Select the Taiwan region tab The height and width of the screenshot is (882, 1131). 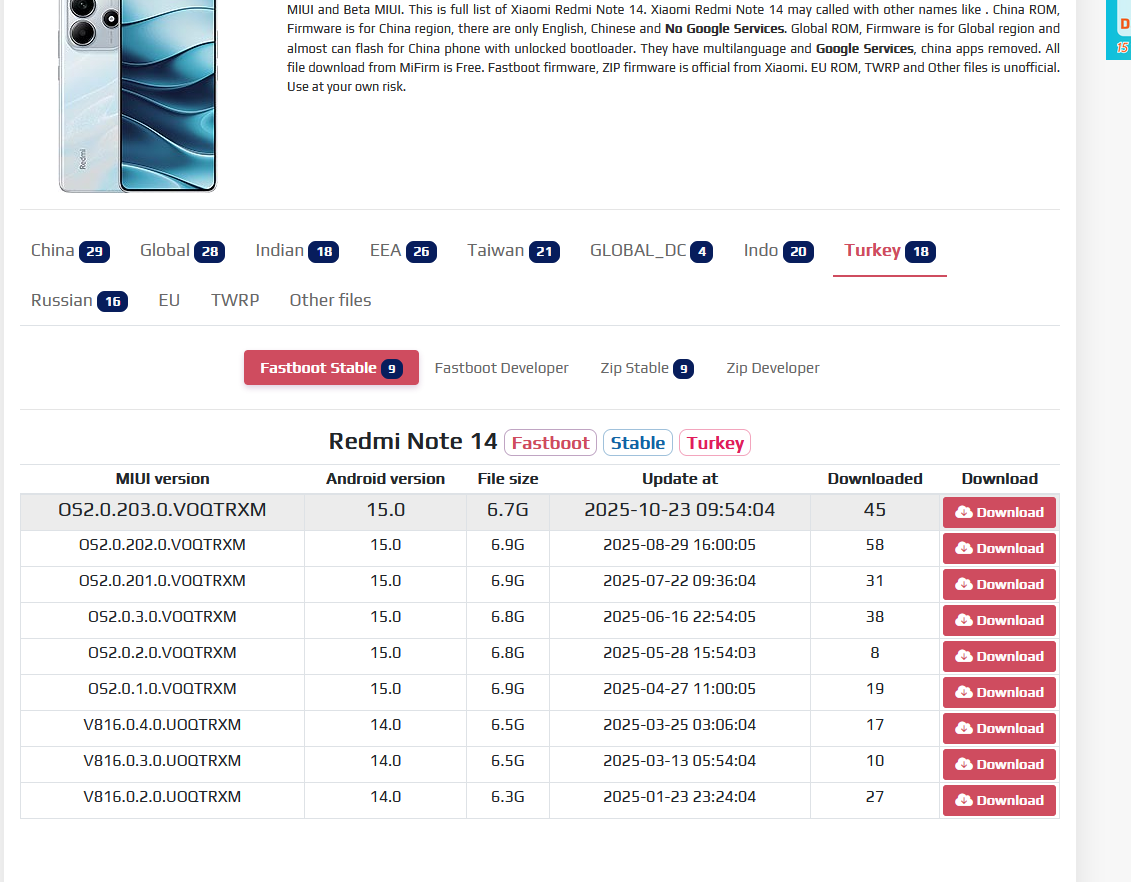tap(513, 251)
